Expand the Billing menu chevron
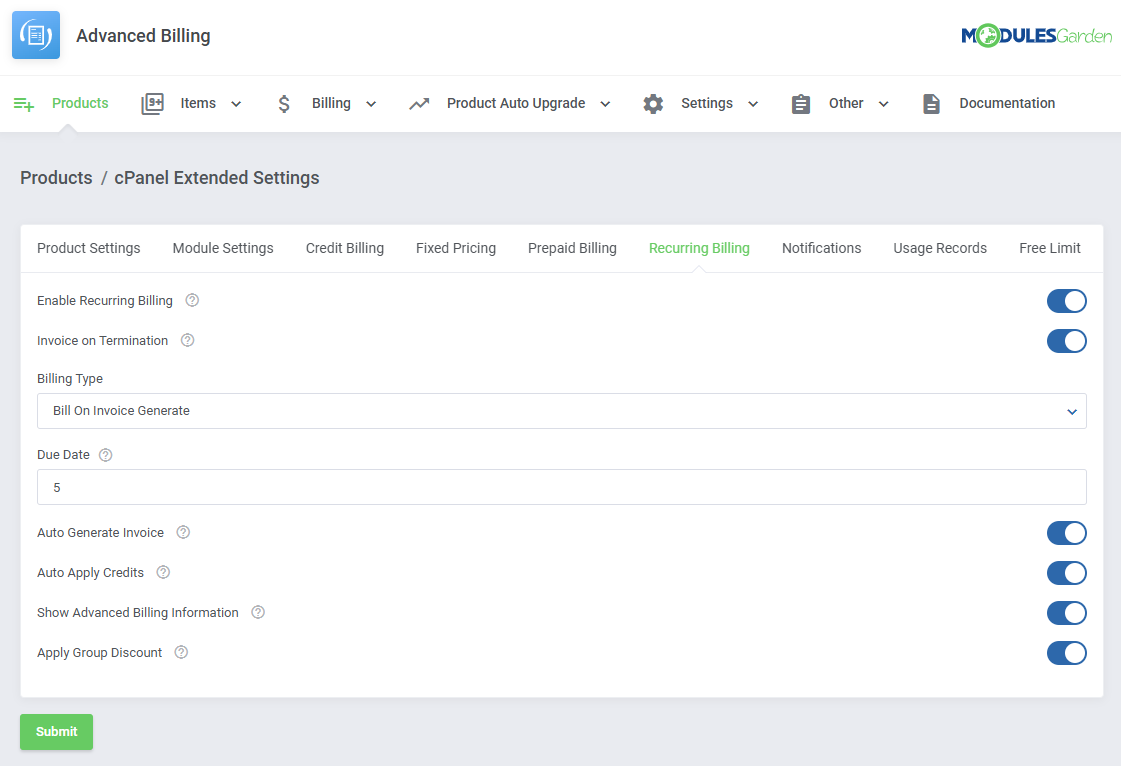This screenshot has width=1121, height=766. point(371,104)
